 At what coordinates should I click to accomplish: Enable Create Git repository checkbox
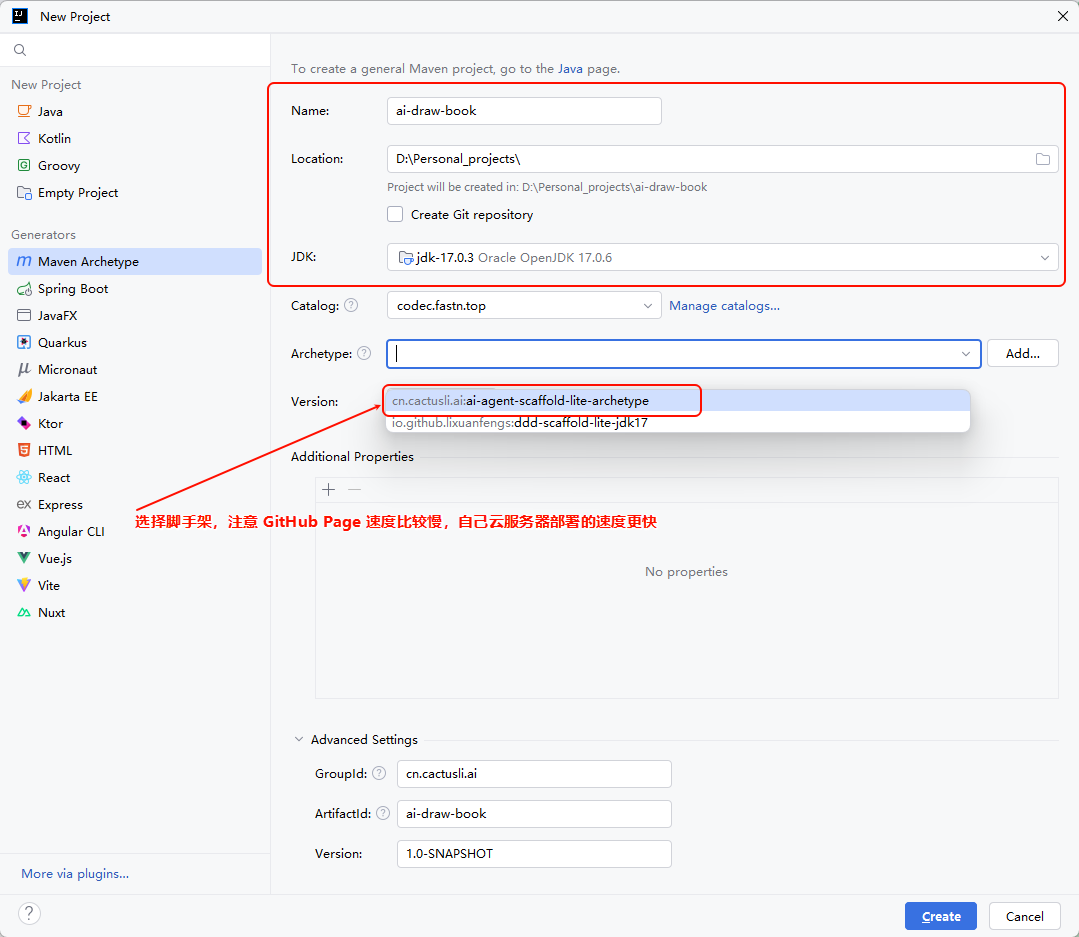point(395,214)
